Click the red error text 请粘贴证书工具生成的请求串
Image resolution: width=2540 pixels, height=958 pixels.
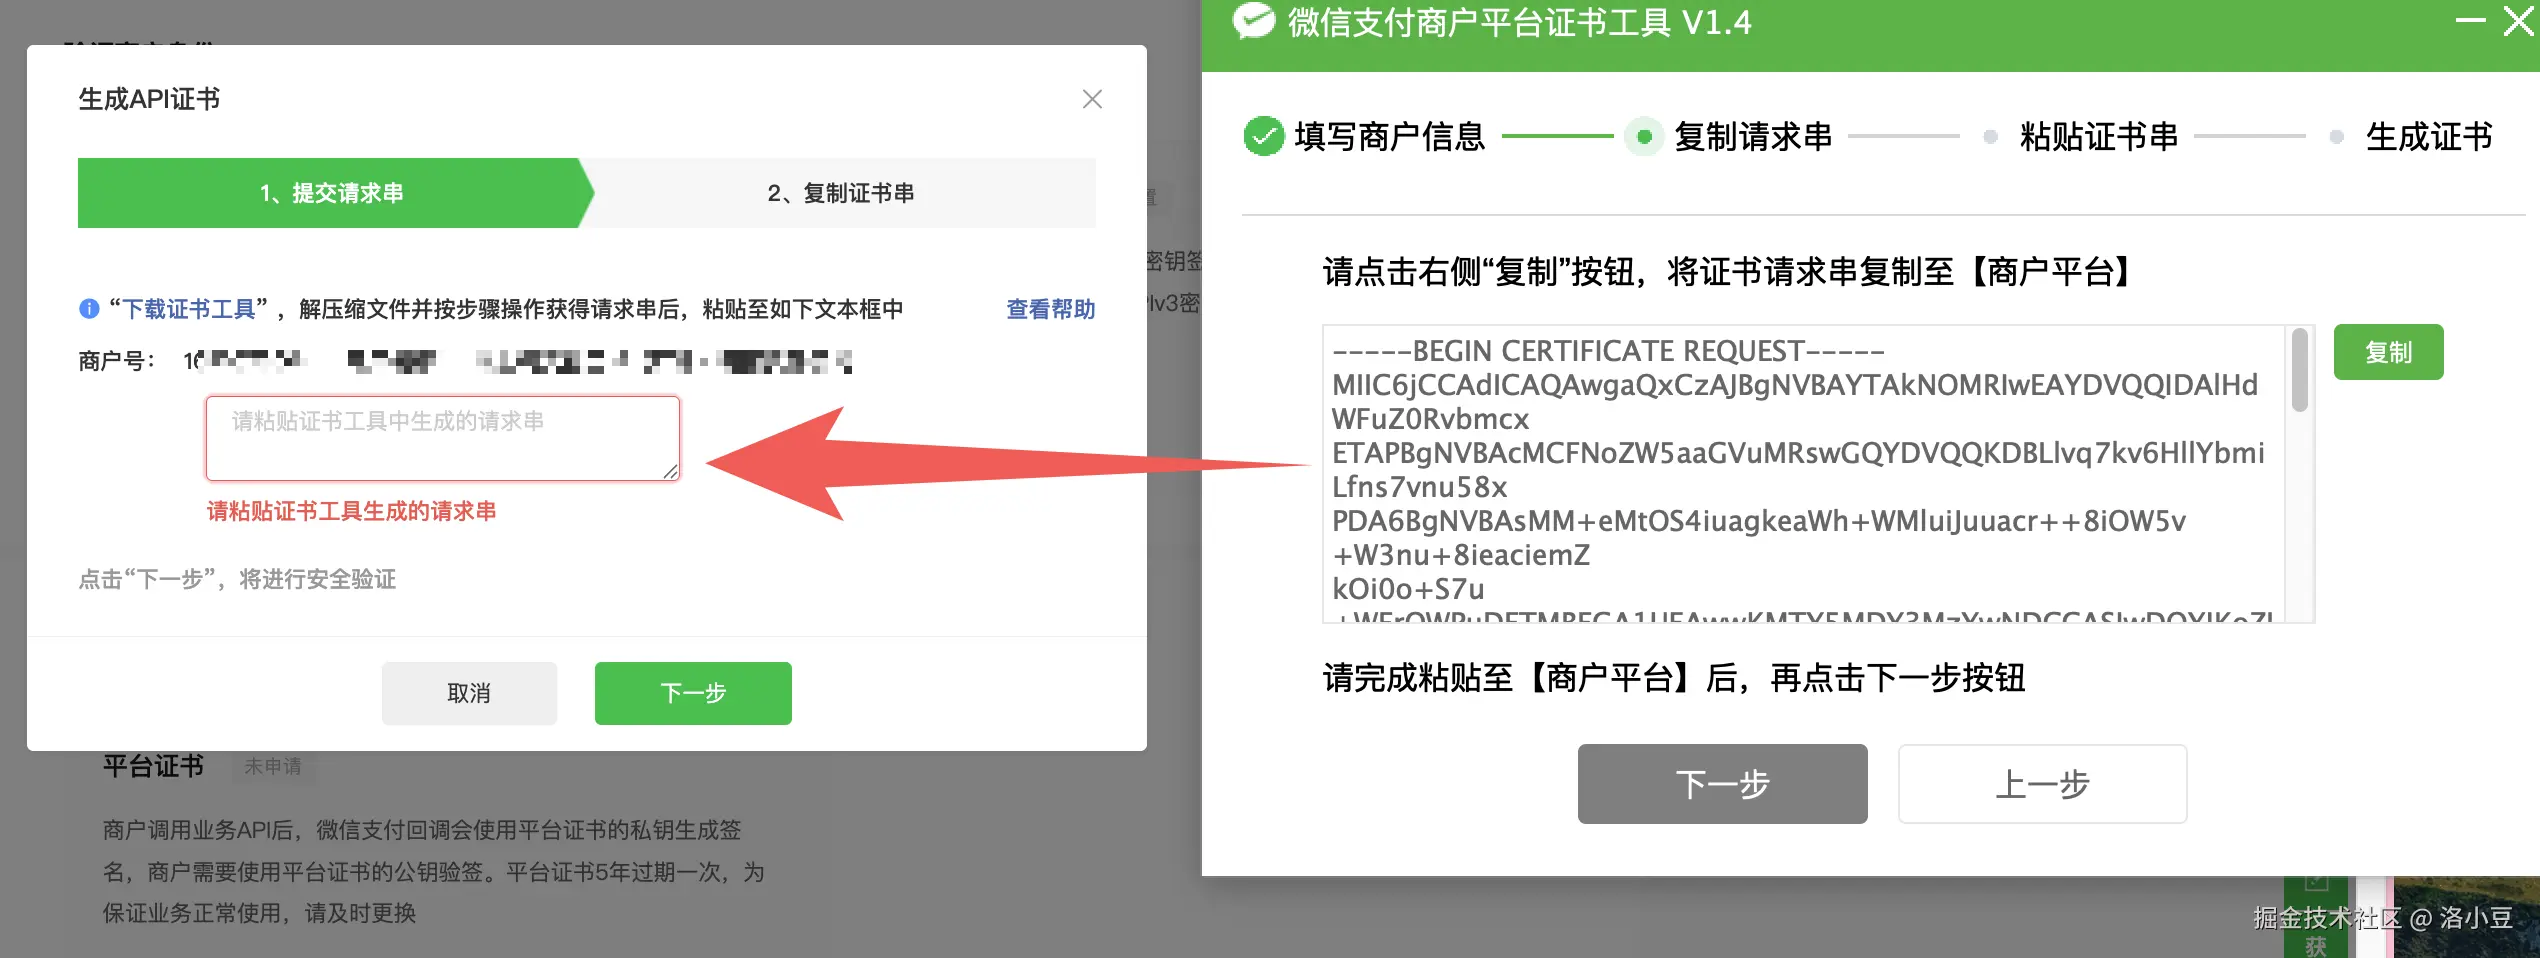[x=351, y=511]
